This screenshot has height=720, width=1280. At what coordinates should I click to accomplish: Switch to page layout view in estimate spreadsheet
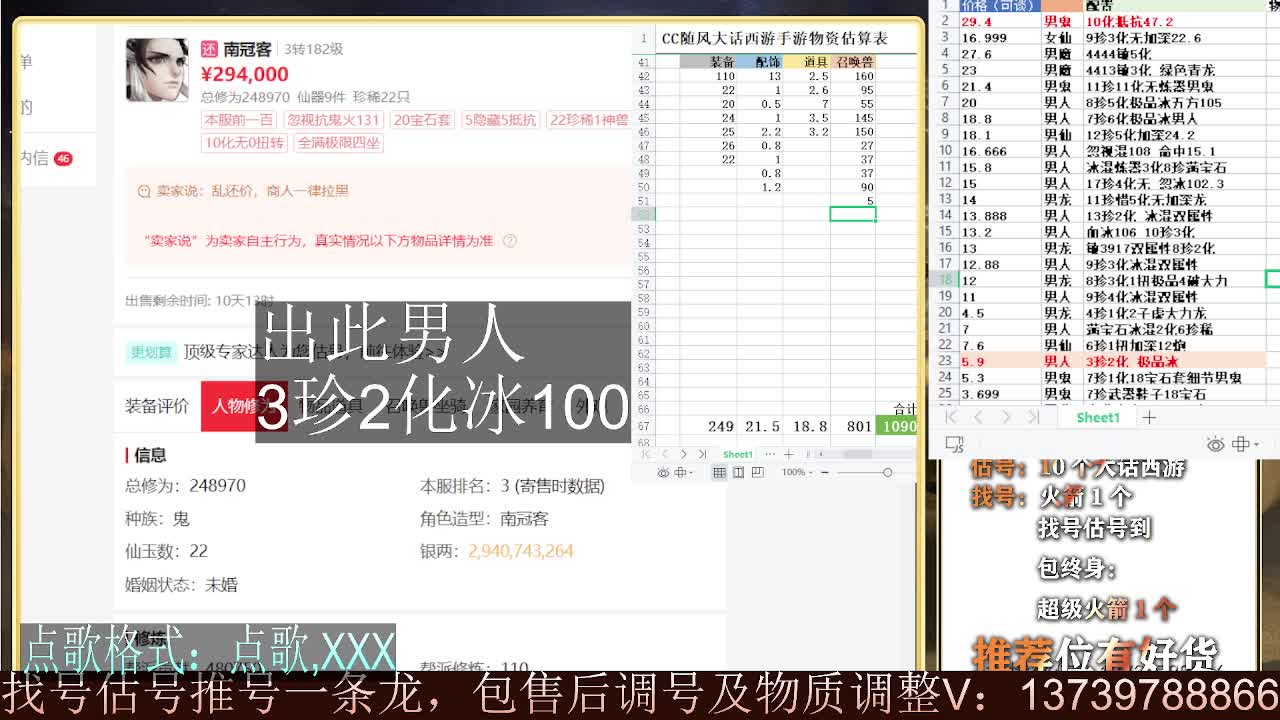(x=738, y=473)
